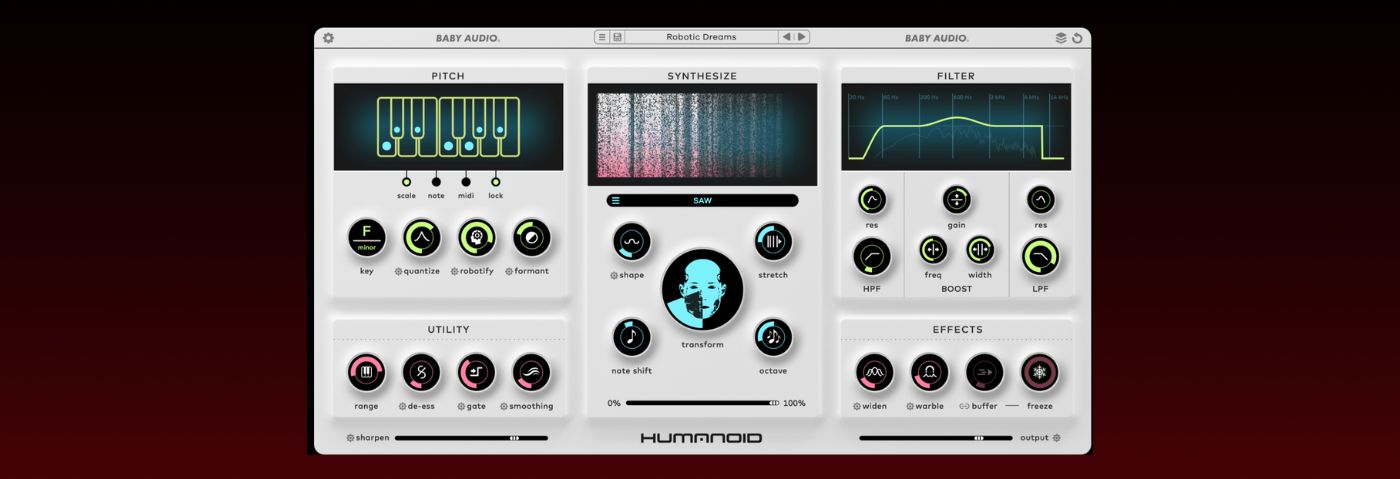Click the HPF cutoff knob
The height and width of the screenshot is (479, 1400).
872,257
